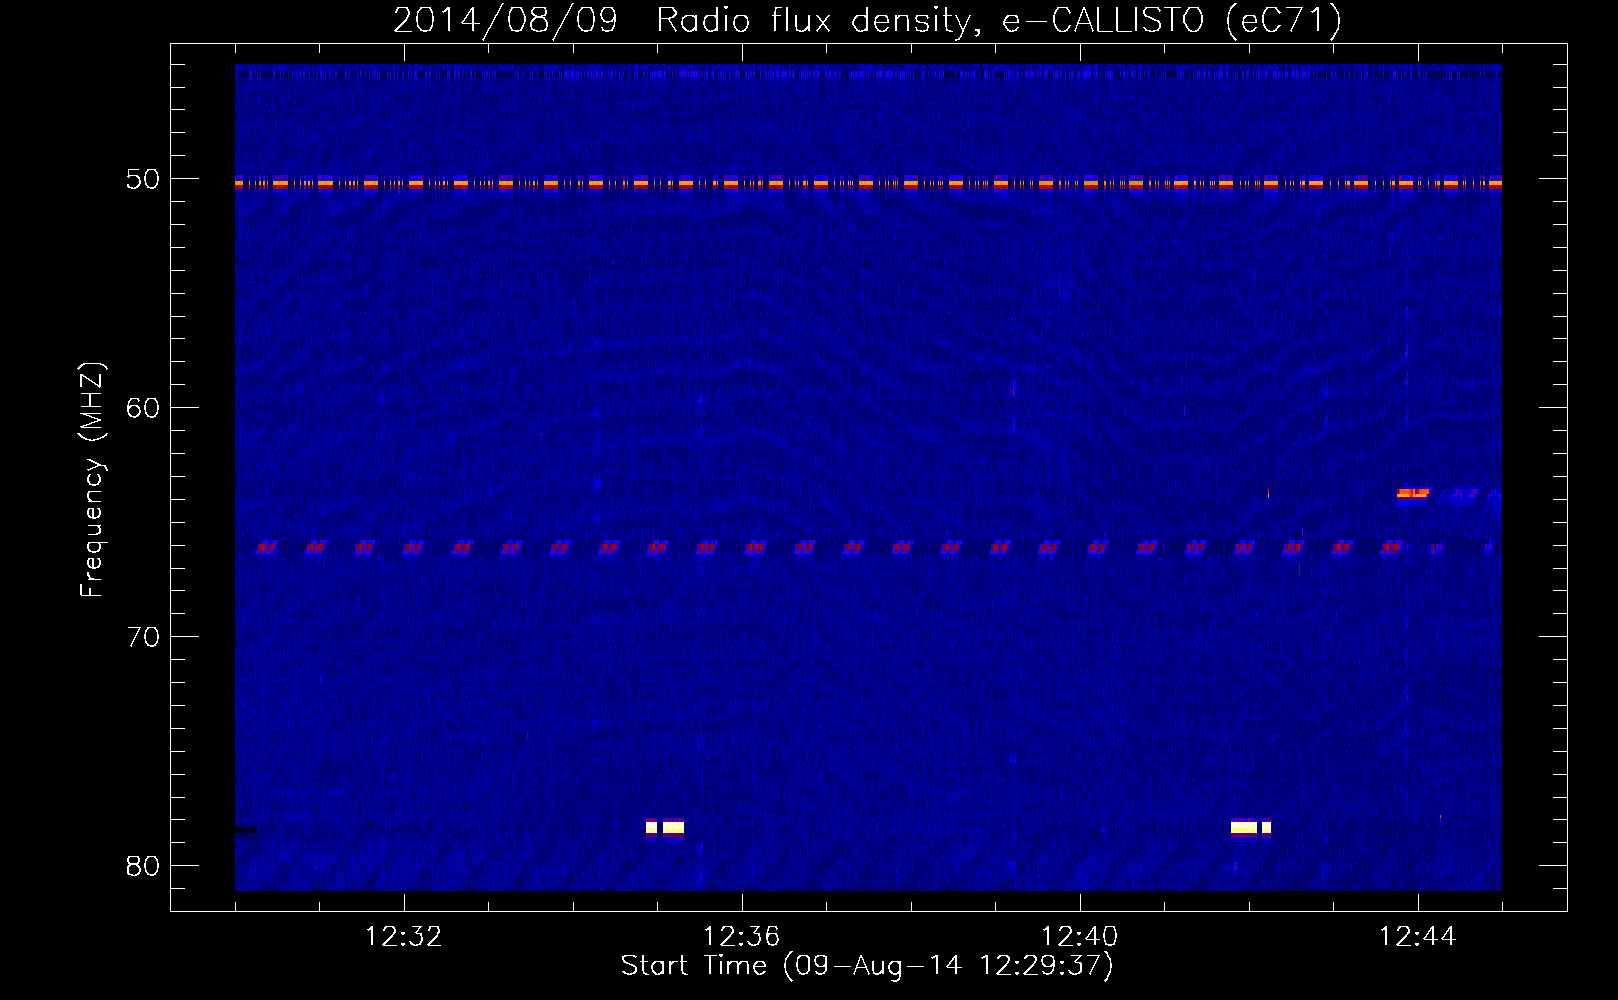Click the 'Frequency (MHZ)' axis label
Screen dimensions: 1618x1000
pyautogui.click(x=92, y=480)
